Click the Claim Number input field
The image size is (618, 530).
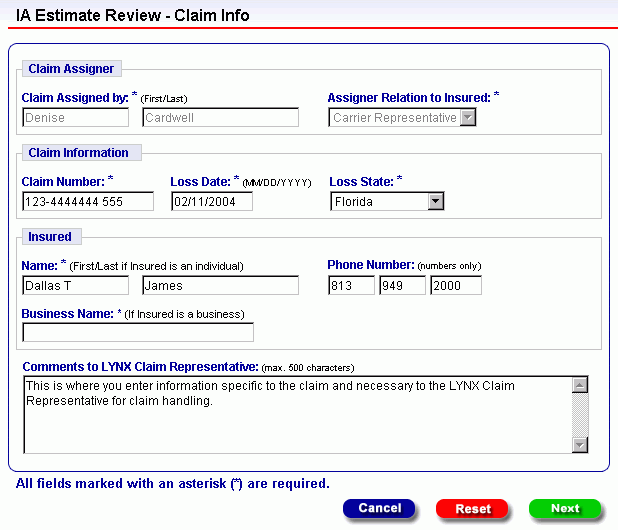pos(88,201)
